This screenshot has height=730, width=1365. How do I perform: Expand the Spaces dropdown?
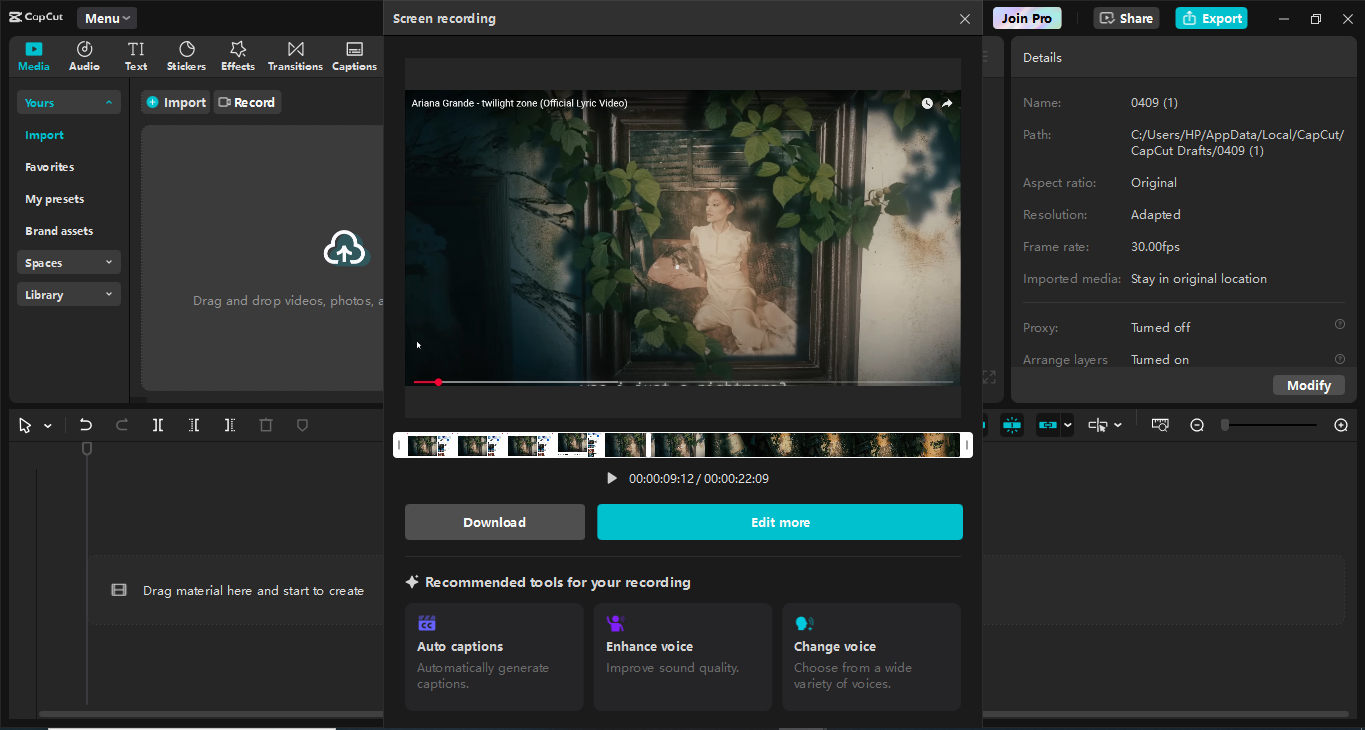(x=68, y=261)
